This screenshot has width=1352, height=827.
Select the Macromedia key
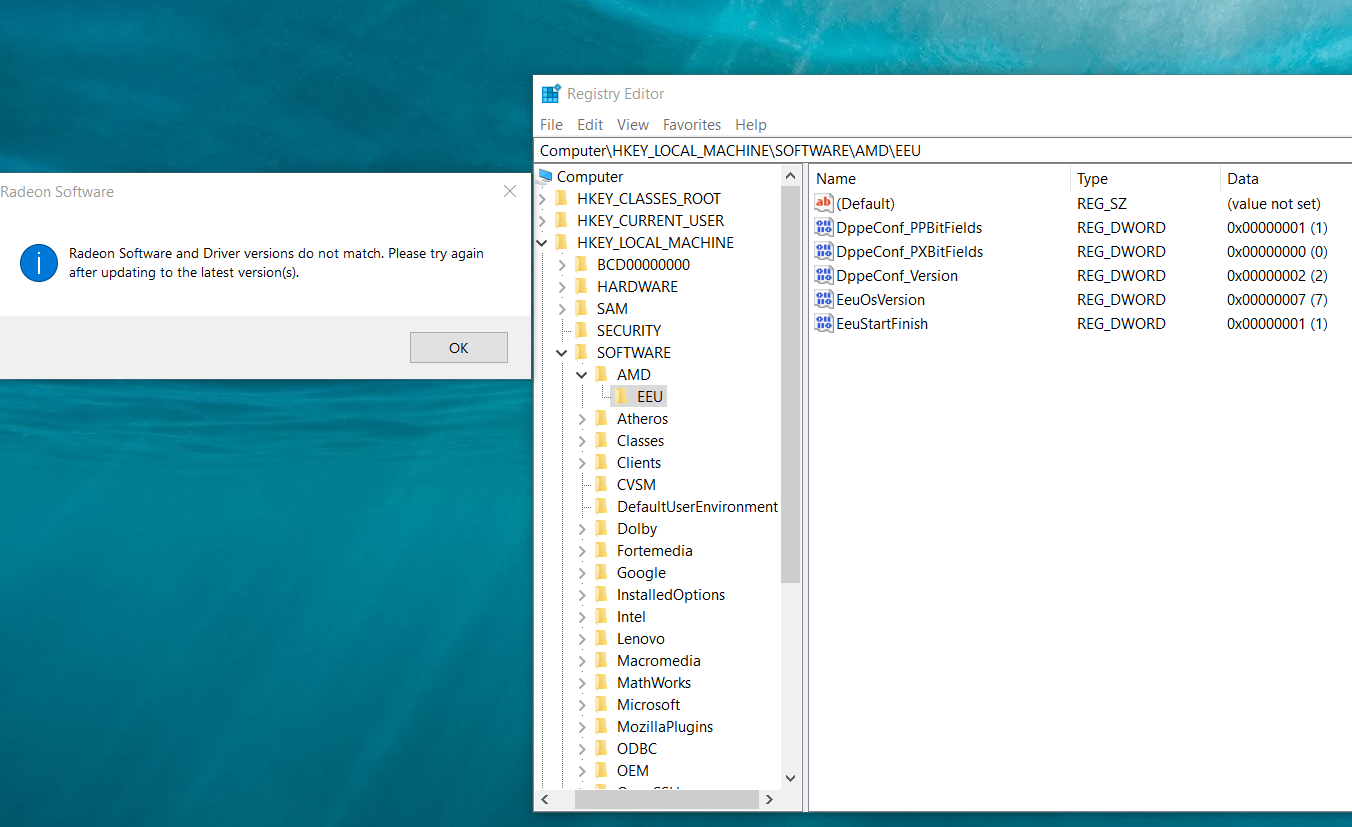tap(658, 660)
